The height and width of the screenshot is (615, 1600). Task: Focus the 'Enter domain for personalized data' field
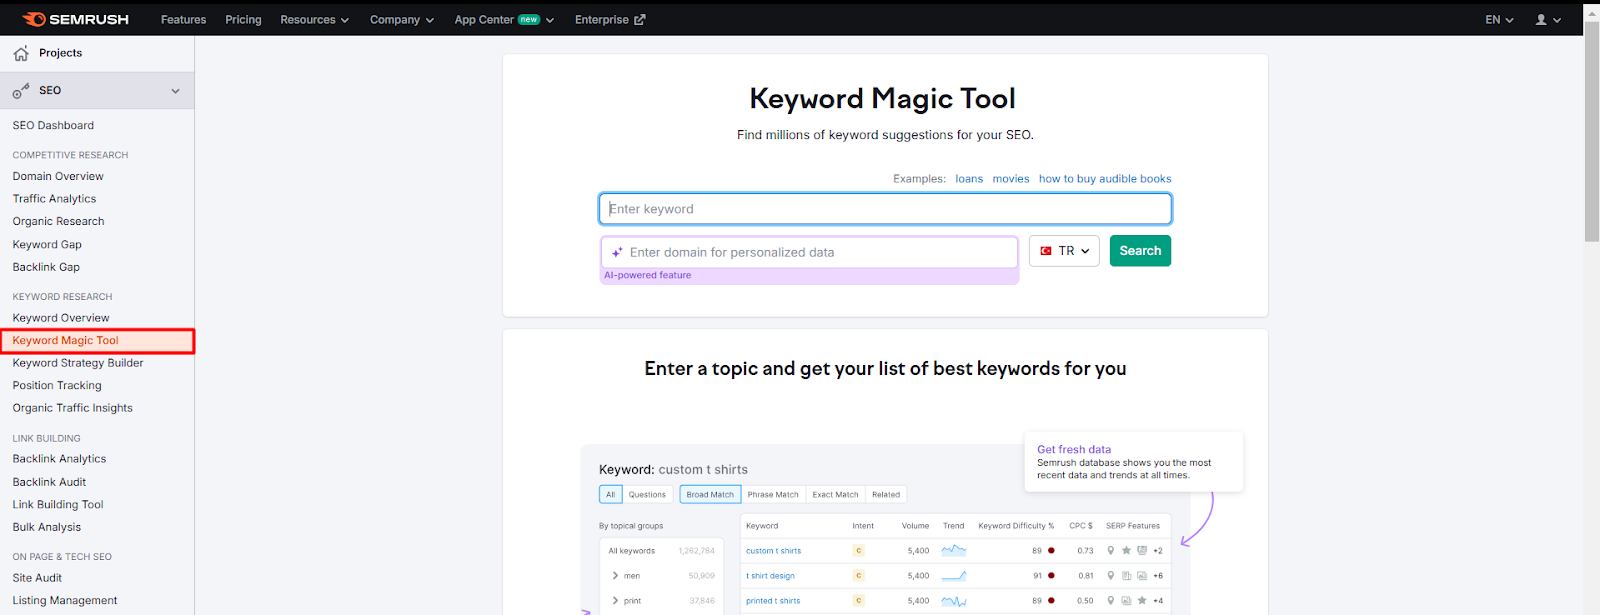[x=809, y=253]
